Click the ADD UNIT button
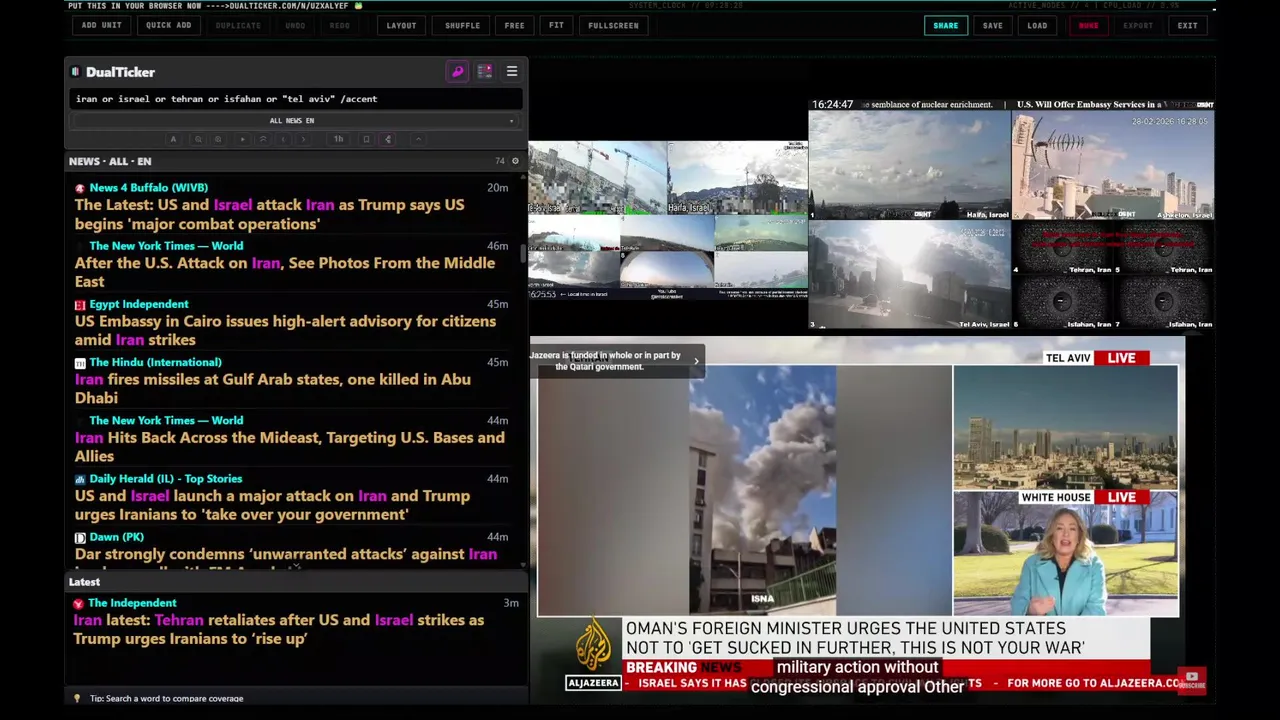 coord(101,25)
